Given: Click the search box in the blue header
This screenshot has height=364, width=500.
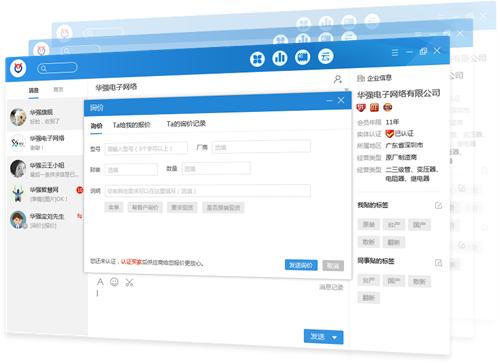Looking at the screenshot, I should tap(57, 68).
